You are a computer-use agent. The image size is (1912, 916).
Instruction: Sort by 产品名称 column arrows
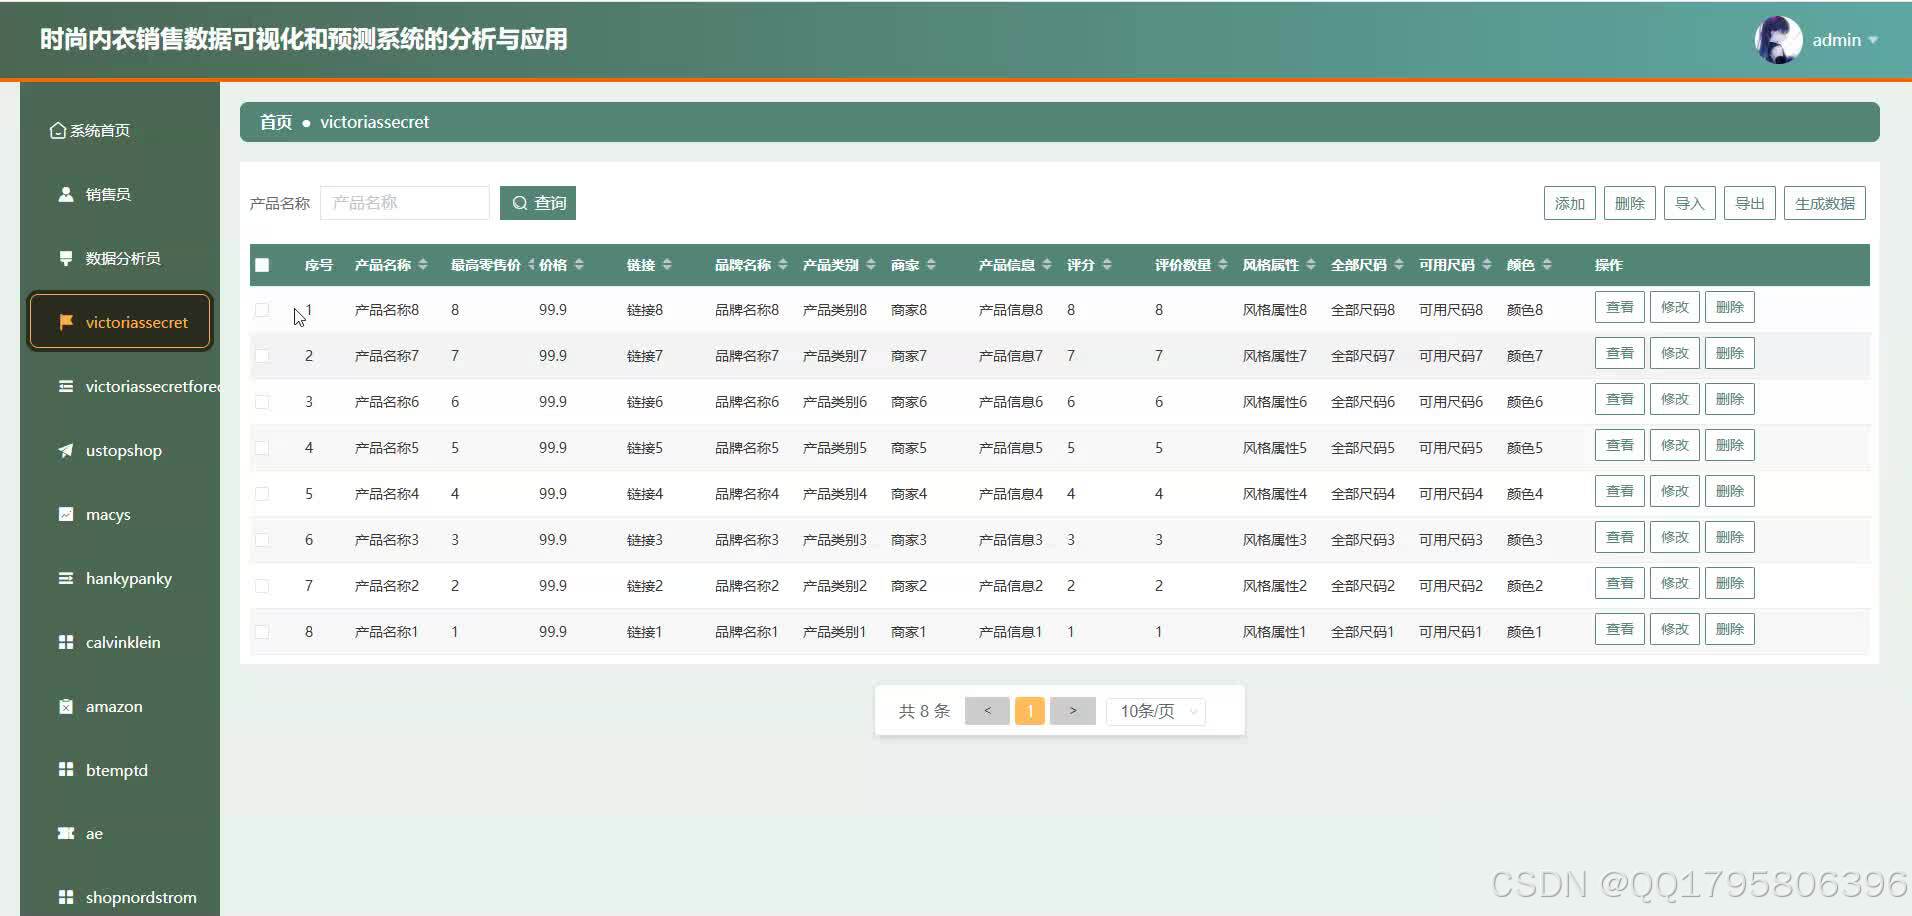(423, 265)
